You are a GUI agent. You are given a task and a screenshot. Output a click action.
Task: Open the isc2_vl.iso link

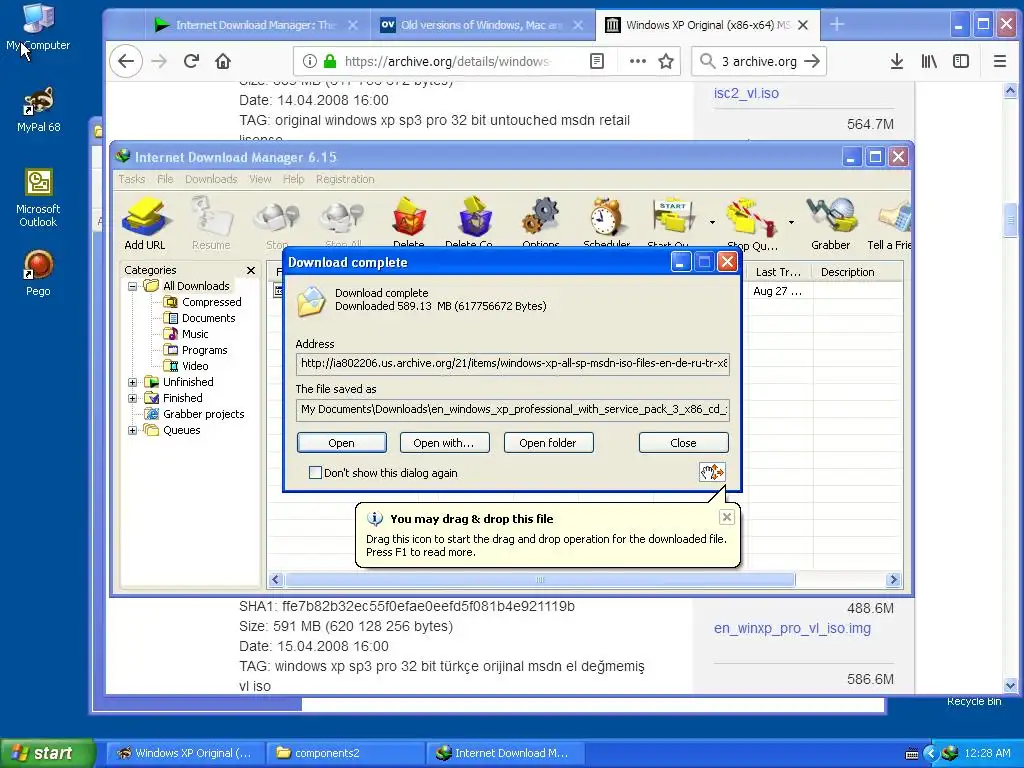(x=746, y=93)
